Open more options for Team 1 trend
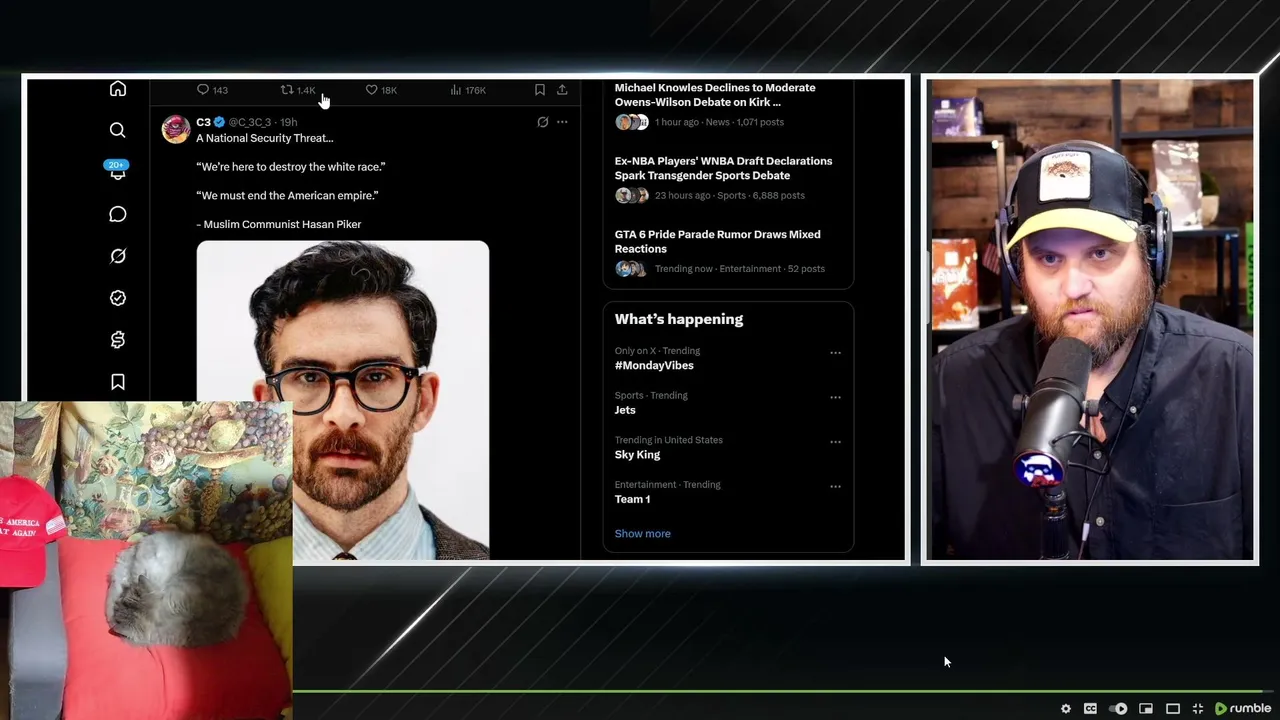 [835, 486]
